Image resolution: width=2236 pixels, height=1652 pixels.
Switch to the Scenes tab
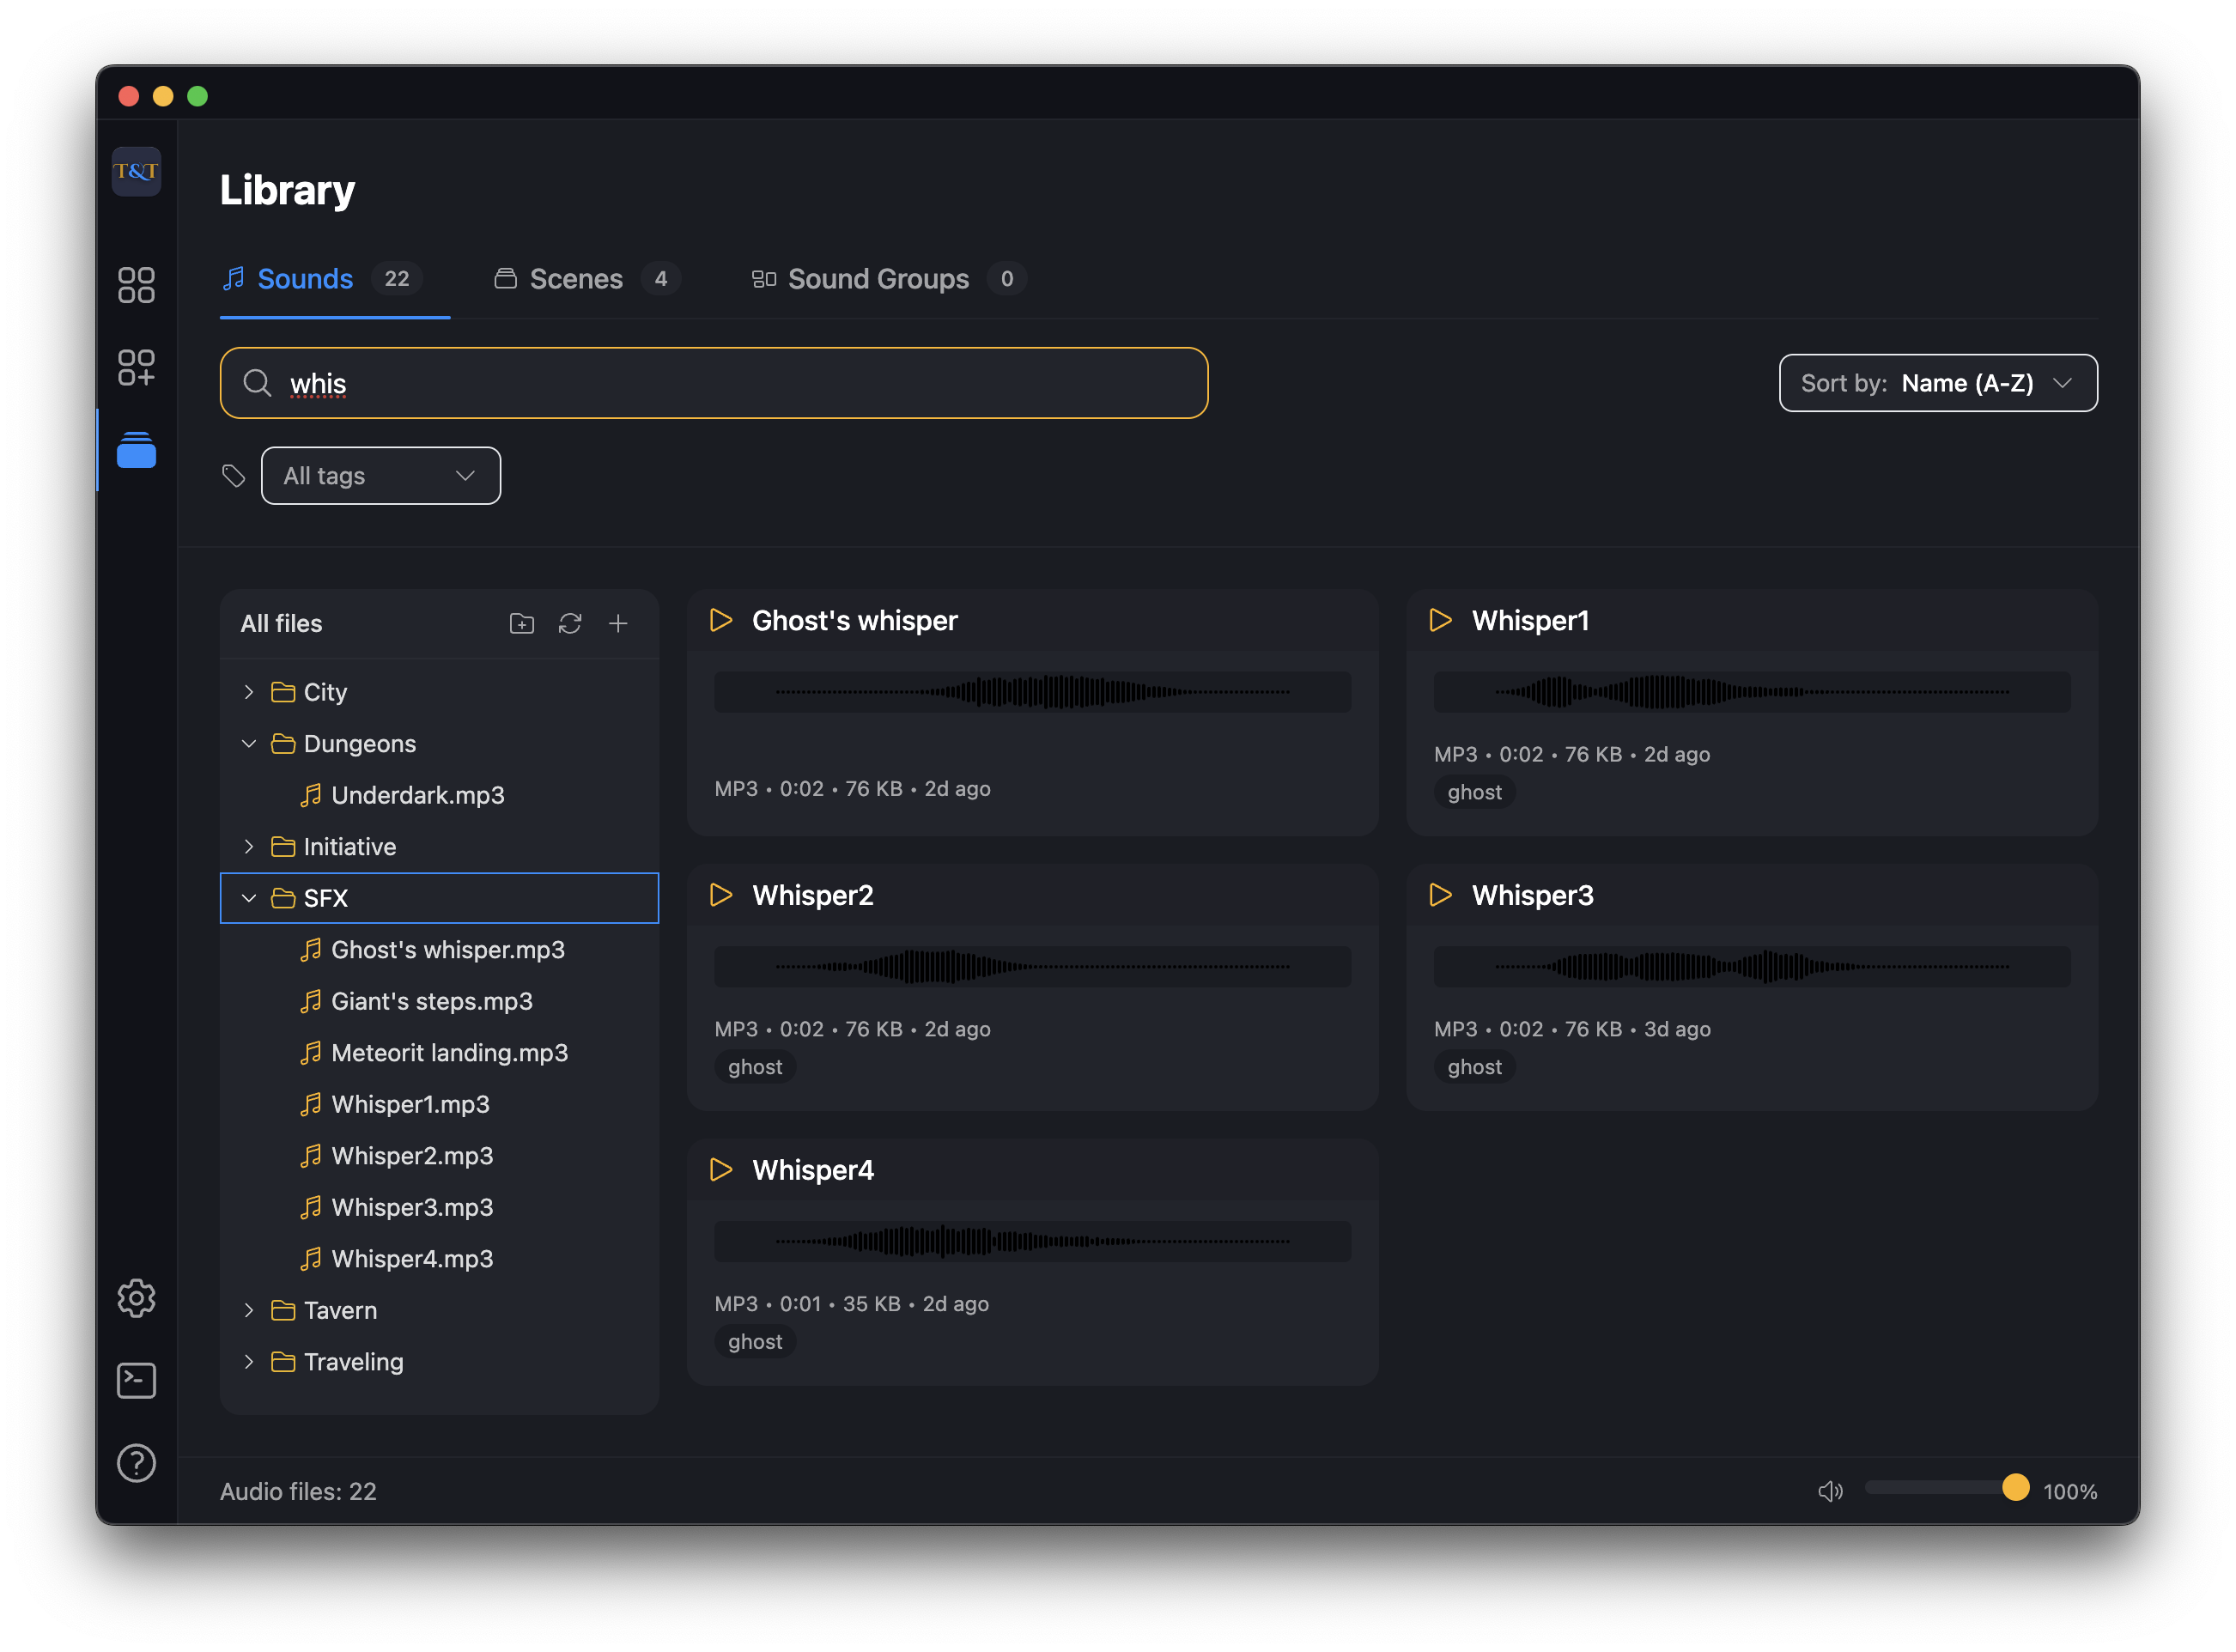click(x=575, y=279)
